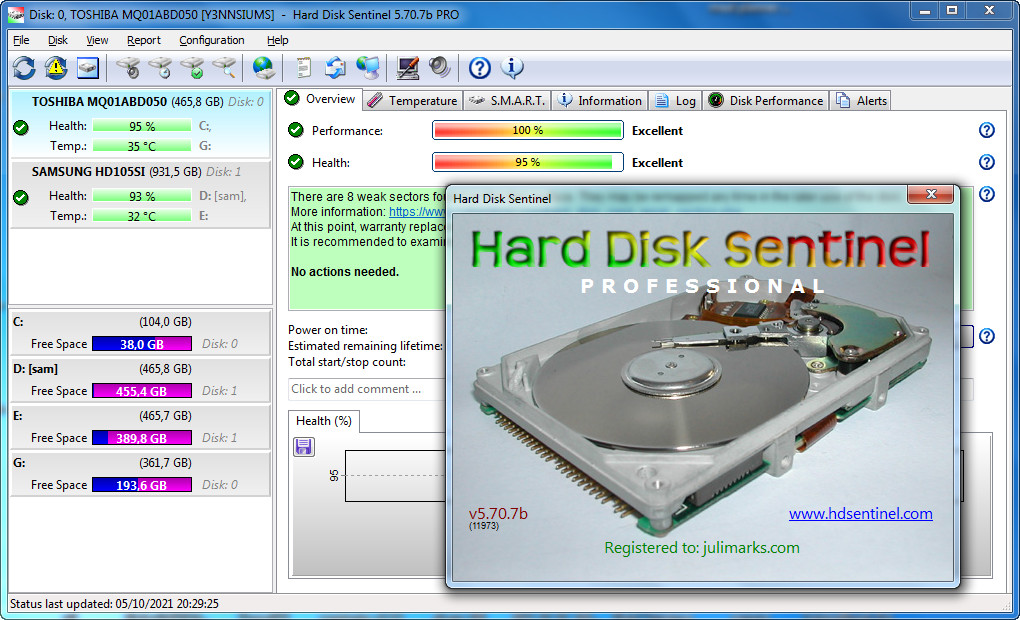Click the disk with camera lens toolbar icon
The width and height of the screenshot is (1020, 620).
coord(128,68)
